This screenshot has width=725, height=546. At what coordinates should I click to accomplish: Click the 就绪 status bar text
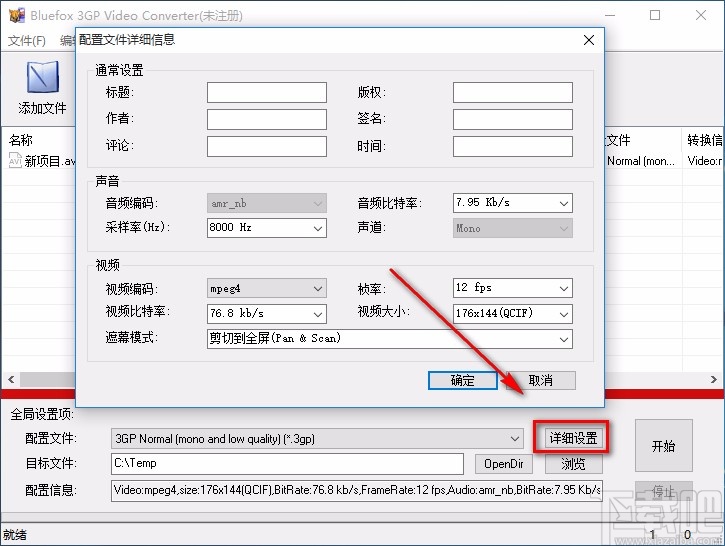(x=15, y=535)
